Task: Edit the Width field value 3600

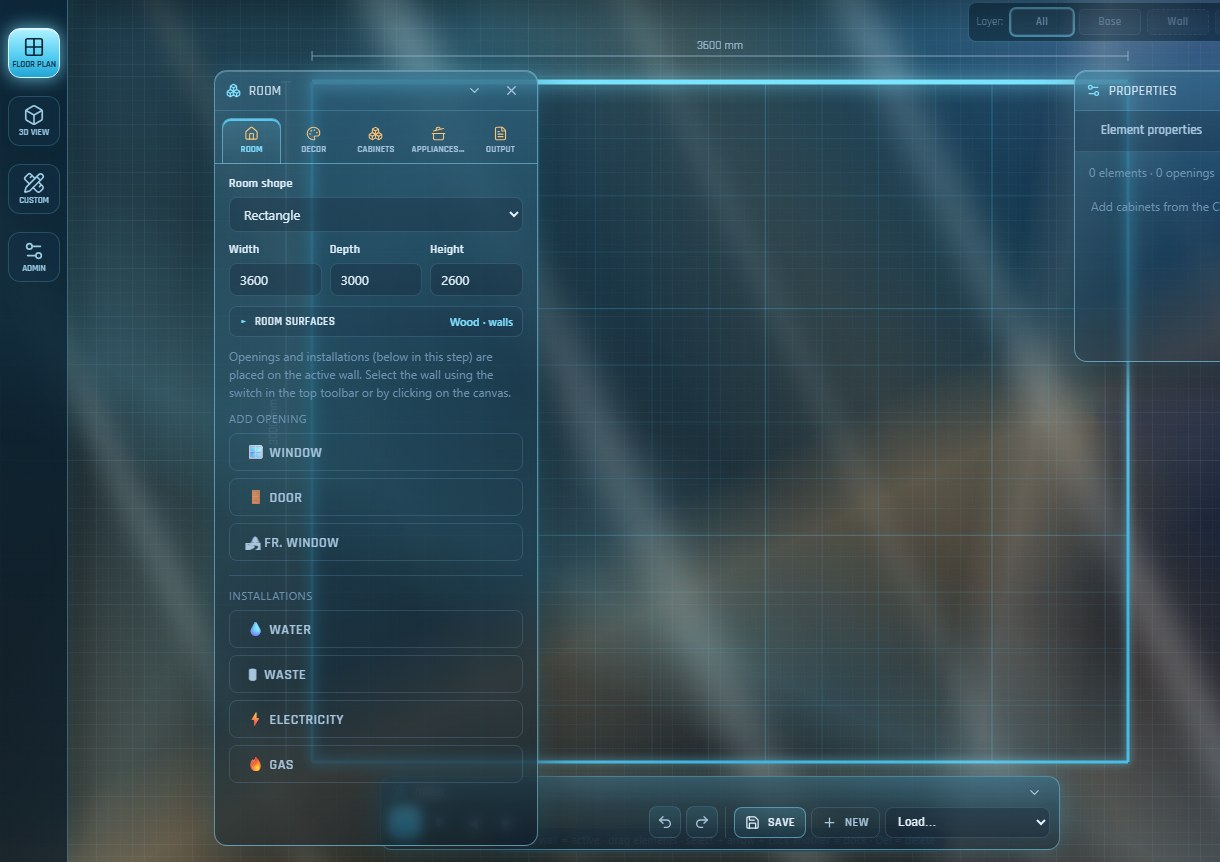Action: (275, 280)
